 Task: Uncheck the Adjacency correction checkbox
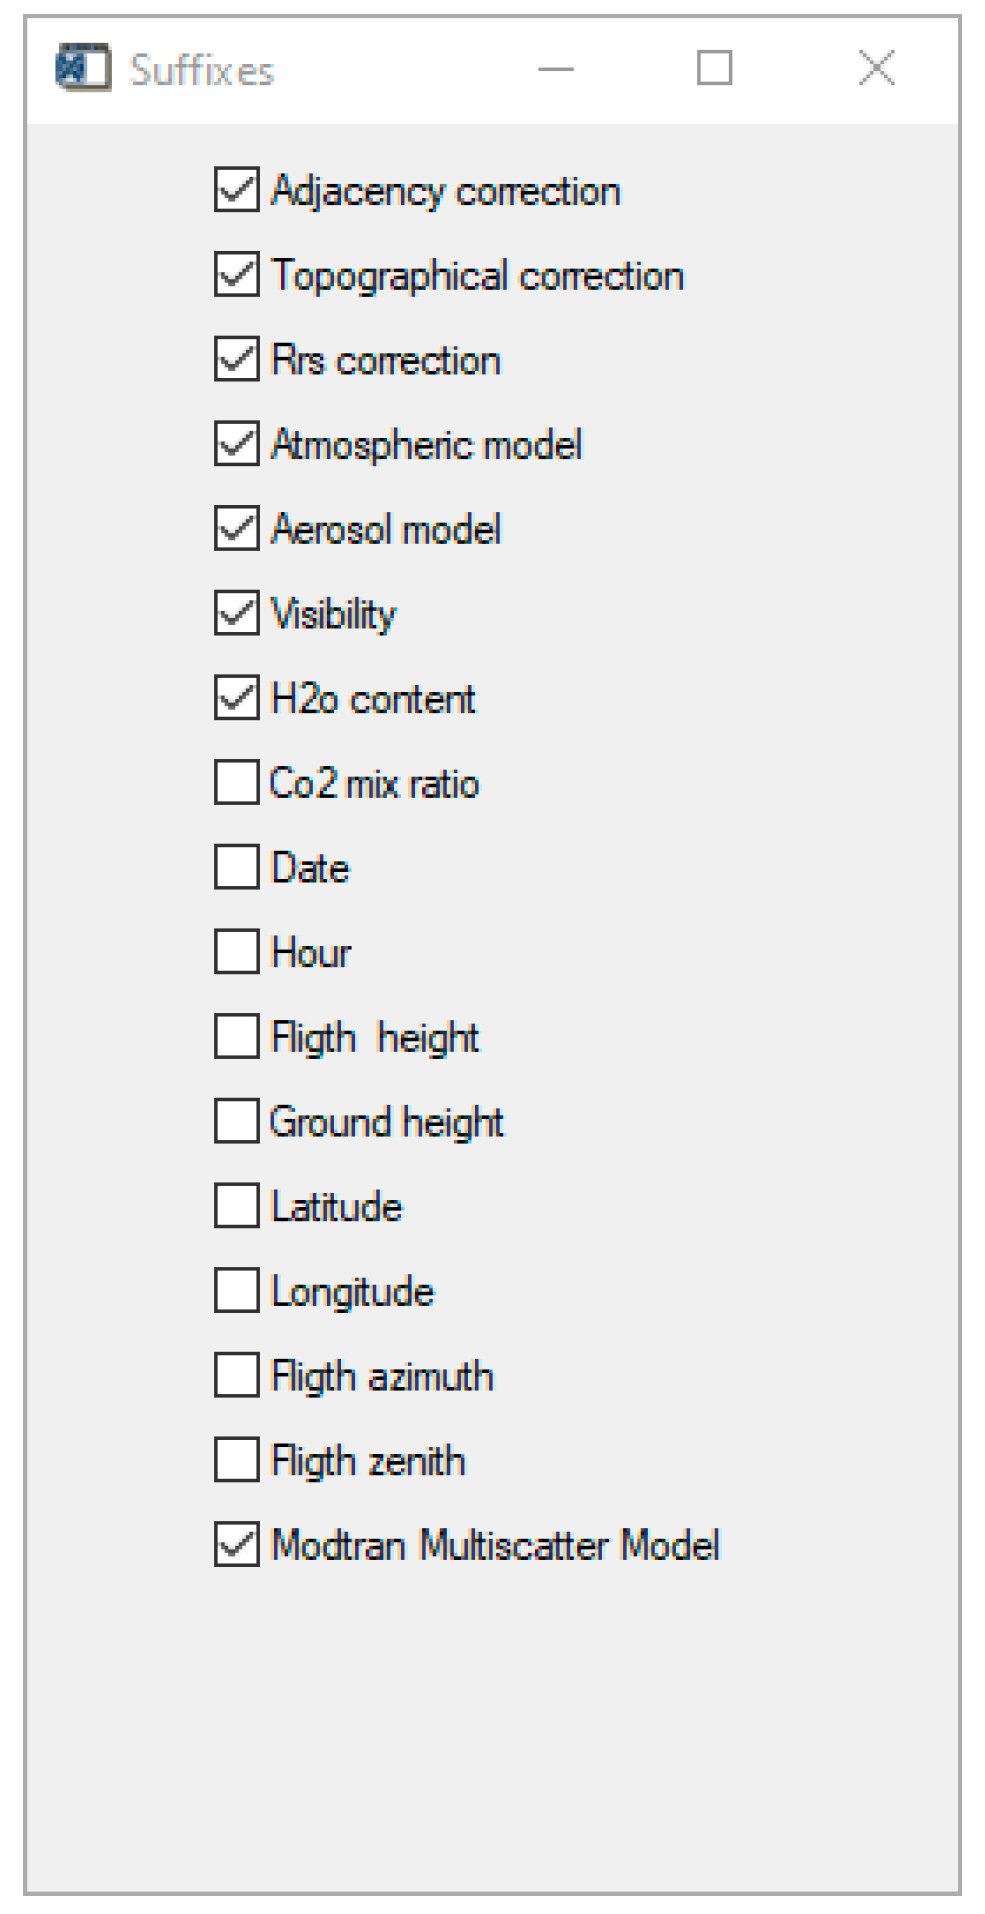(236, 190)
